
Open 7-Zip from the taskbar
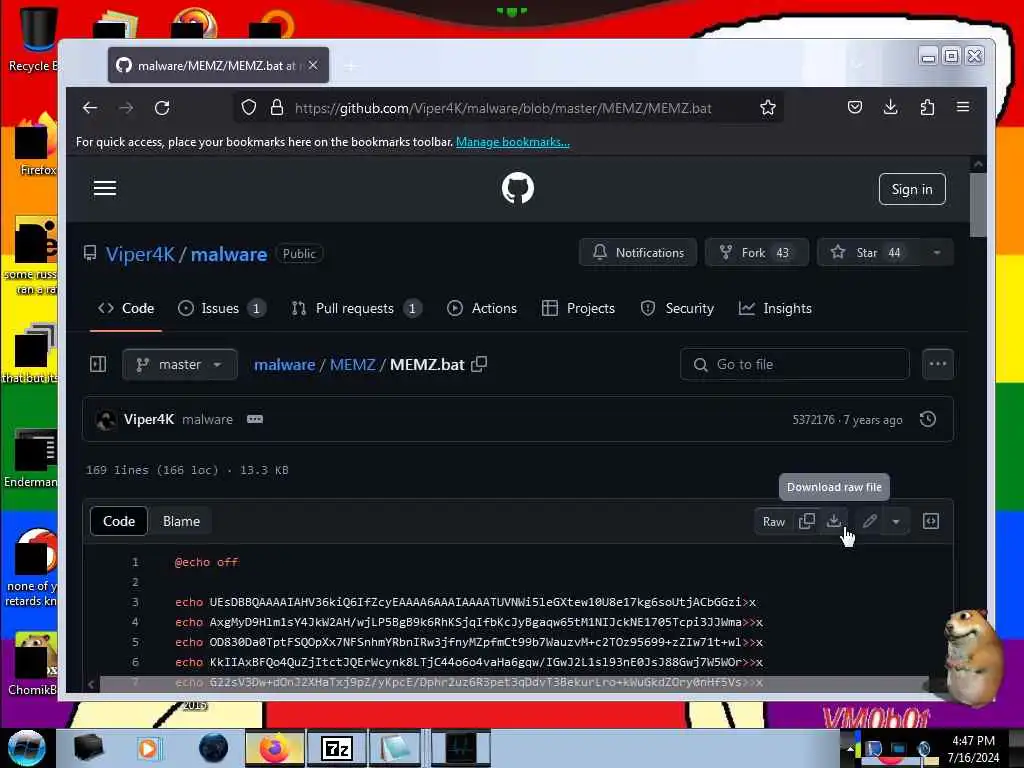tap(338, 748)
